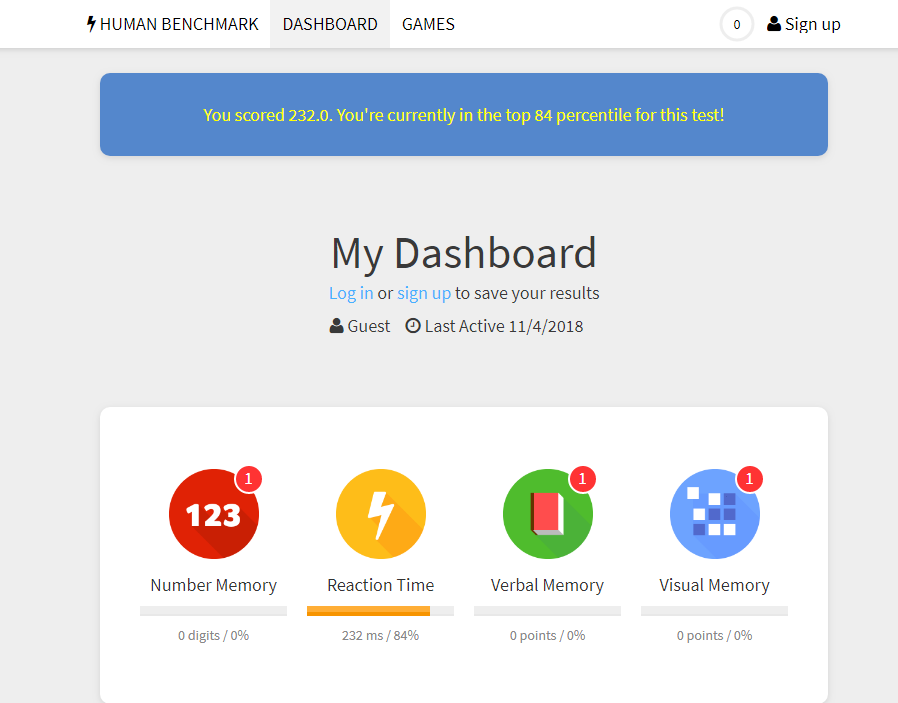Click the Visual Memory label
The width and height of the screenshot is (898, 703).
(715, 585)
